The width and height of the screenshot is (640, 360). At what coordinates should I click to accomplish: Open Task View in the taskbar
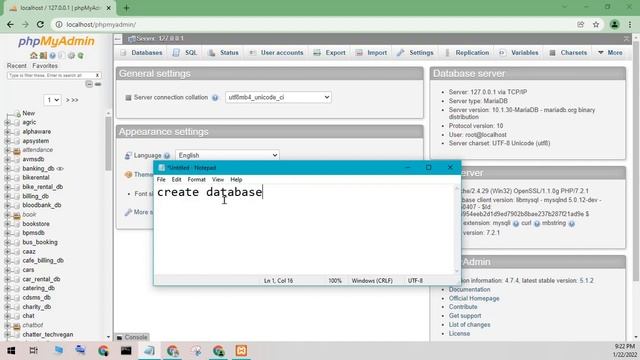(34, 351)
